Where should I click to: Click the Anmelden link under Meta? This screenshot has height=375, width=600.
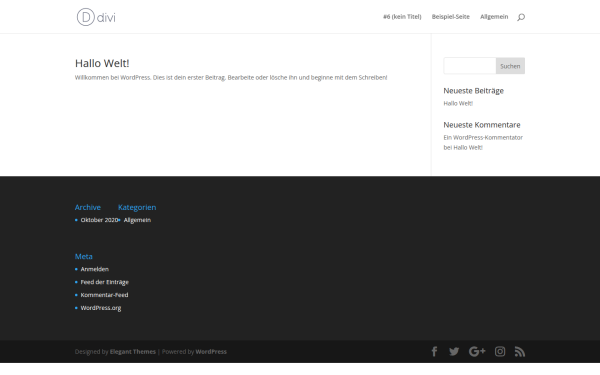(95, 269)
